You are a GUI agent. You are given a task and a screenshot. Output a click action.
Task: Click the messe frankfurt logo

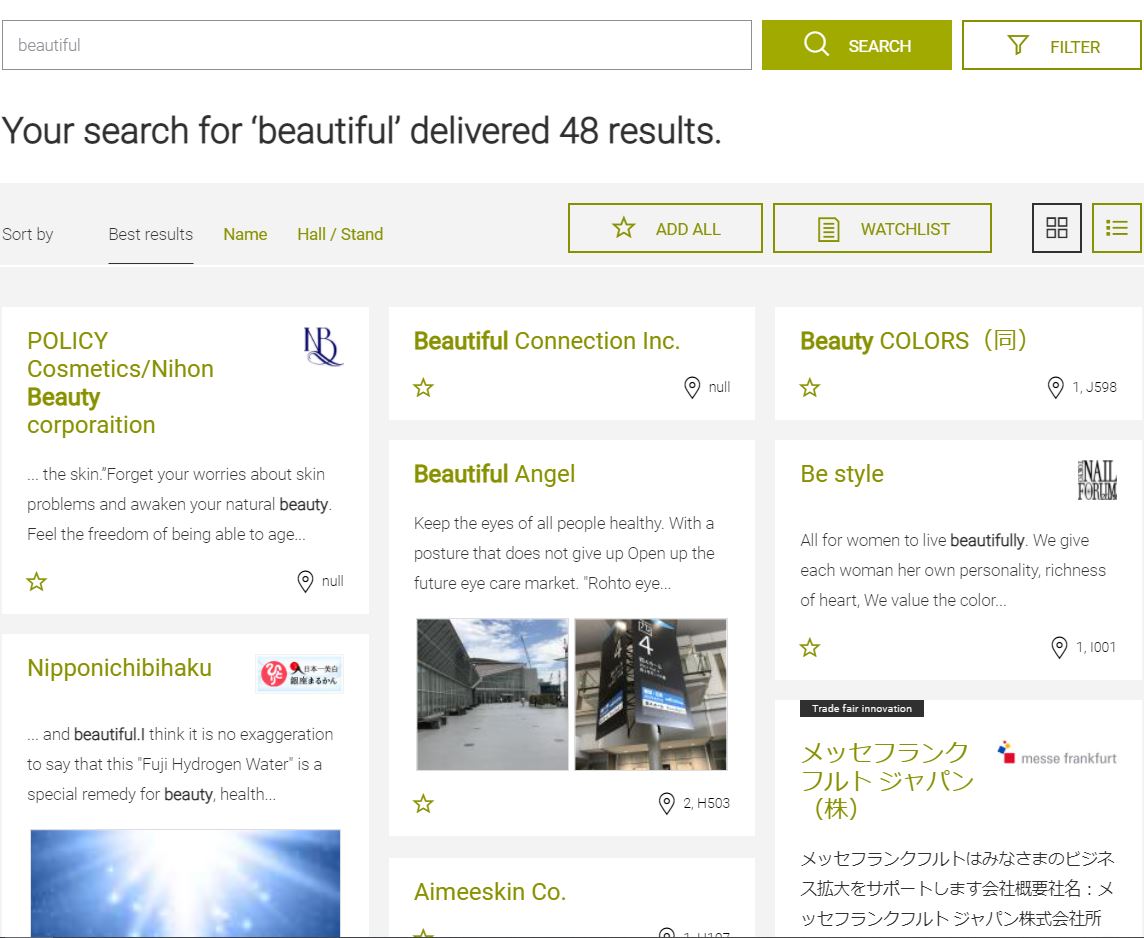[x=1056, y=754]
